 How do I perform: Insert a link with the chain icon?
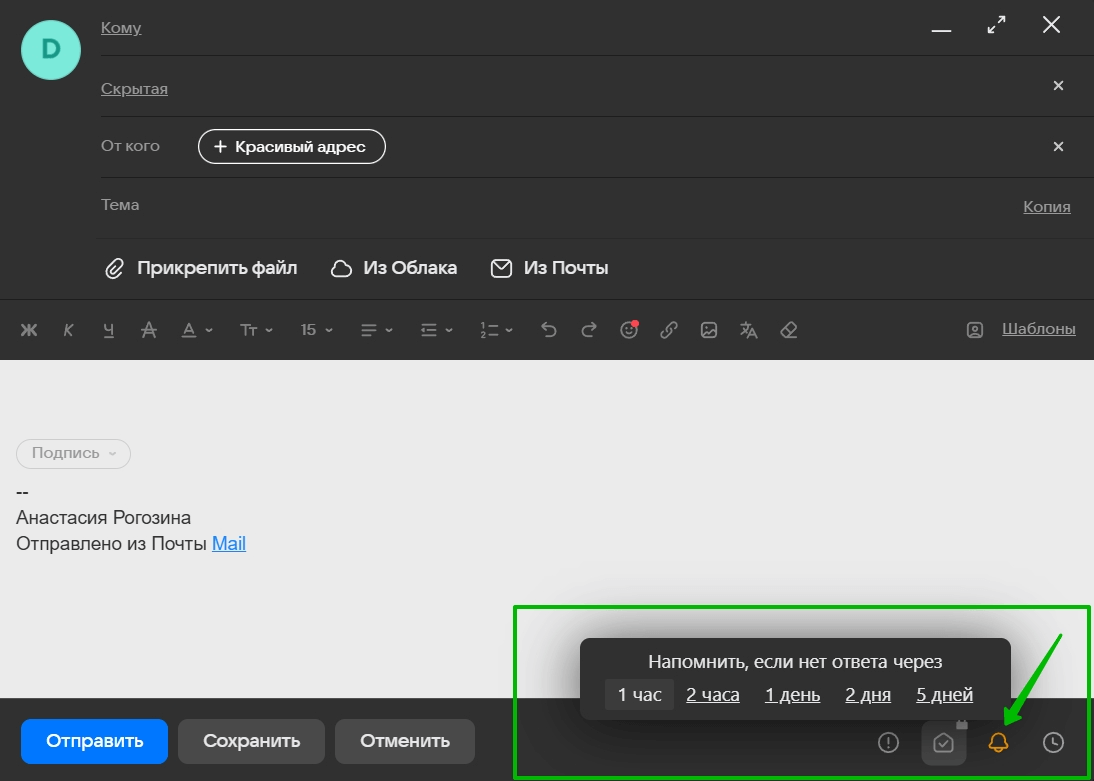tap(669, 330)
